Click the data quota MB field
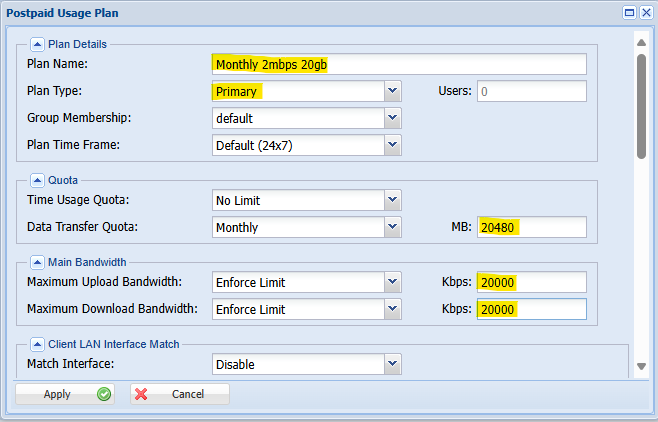This screenshot has width=658, height=422. click(532, 227)
